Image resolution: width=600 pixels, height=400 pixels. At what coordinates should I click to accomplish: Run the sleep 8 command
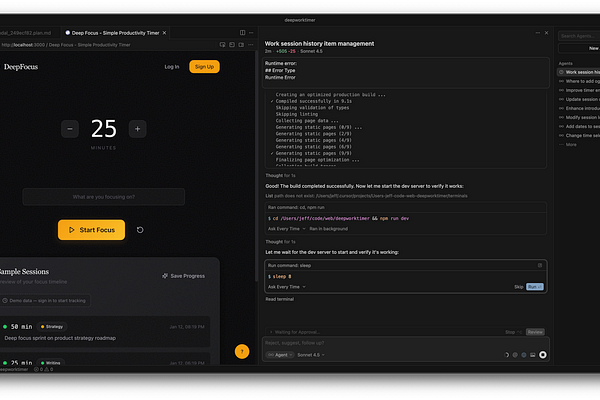535,287
